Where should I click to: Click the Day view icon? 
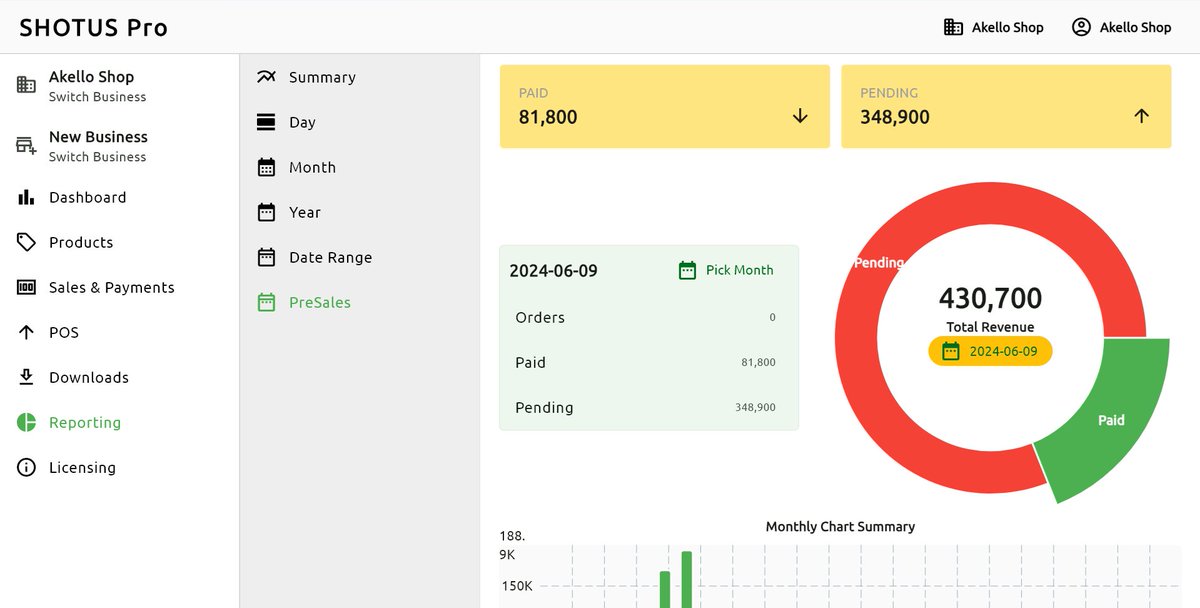[x=266, y=122]
